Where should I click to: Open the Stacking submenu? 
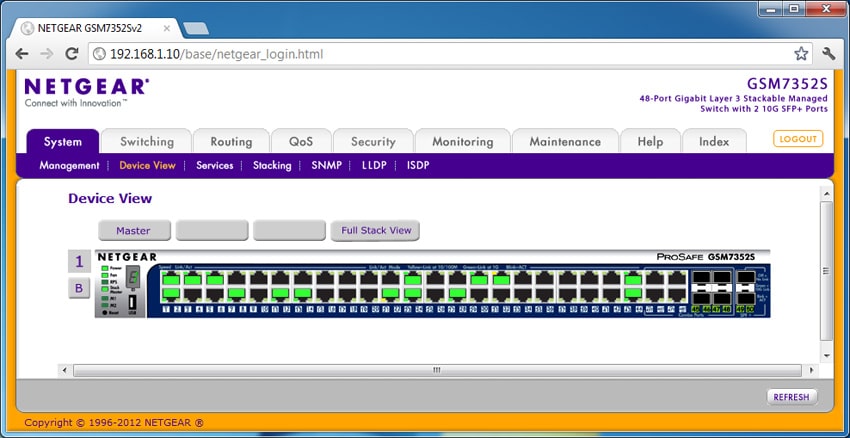click(x=272, y=165)
